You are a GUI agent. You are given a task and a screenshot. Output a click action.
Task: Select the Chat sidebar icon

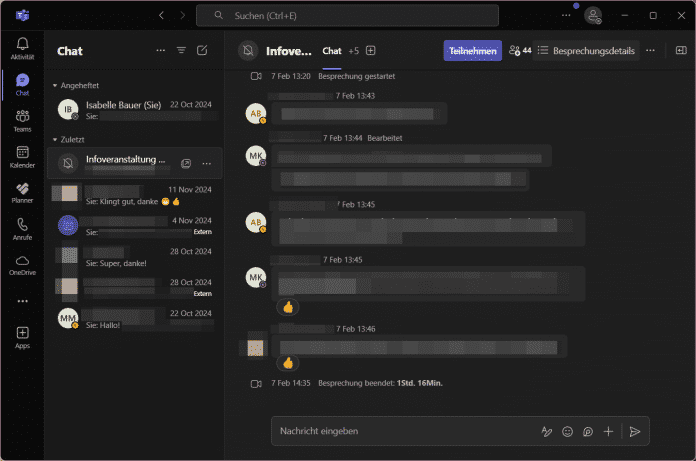click(x=22, y=85)
